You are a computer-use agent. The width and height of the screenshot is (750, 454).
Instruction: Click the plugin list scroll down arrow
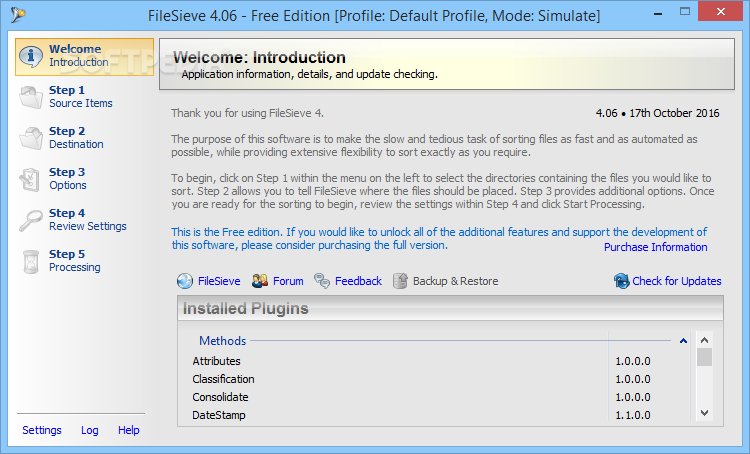coord(704,412)
